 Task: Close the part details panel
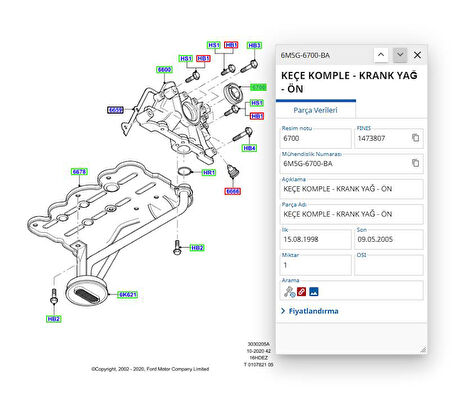click(417, 55)
